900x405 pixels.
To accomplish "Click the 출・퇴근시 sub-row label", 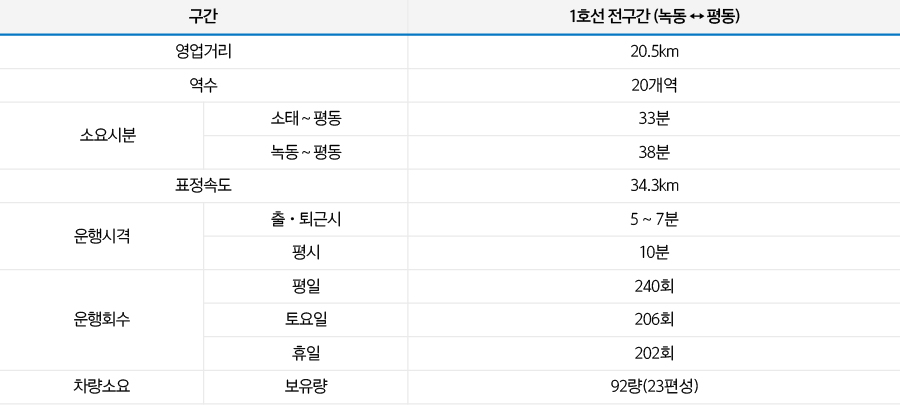I will pyautogui.click(x=306, y=220).
